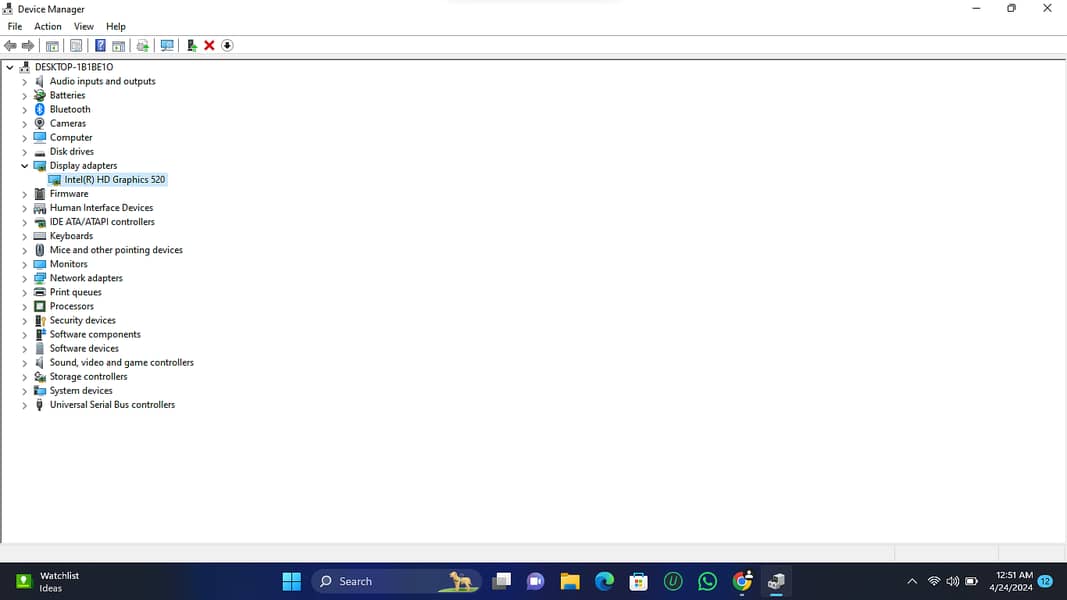Select the Computer category label
The image size is (1067, 600).
pos(71,137)
